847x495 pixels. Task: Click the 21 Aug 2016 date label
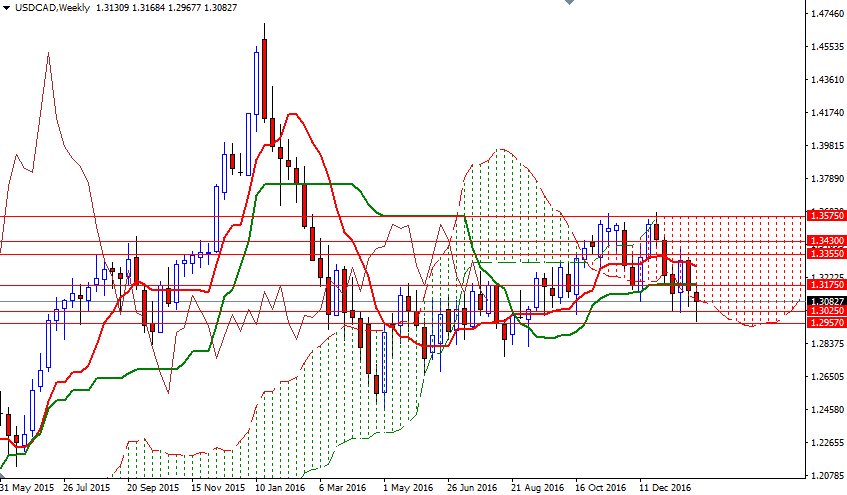pos(537,487)
